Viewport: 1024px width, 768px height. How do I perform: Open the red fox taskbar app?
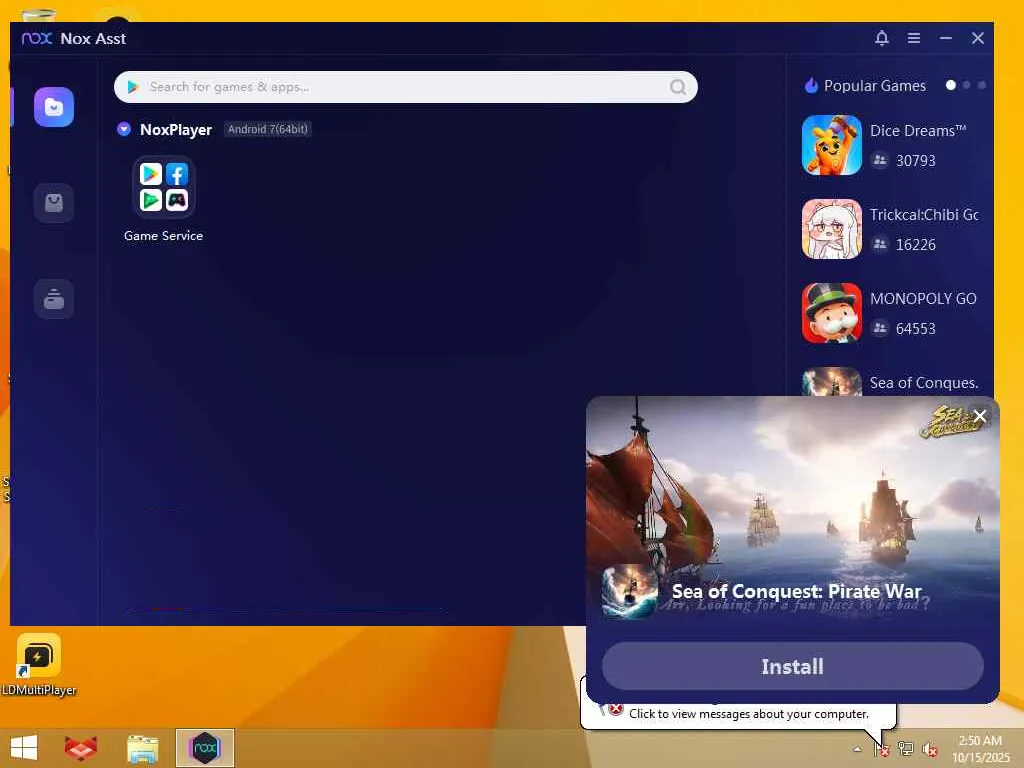pos(81,748)
